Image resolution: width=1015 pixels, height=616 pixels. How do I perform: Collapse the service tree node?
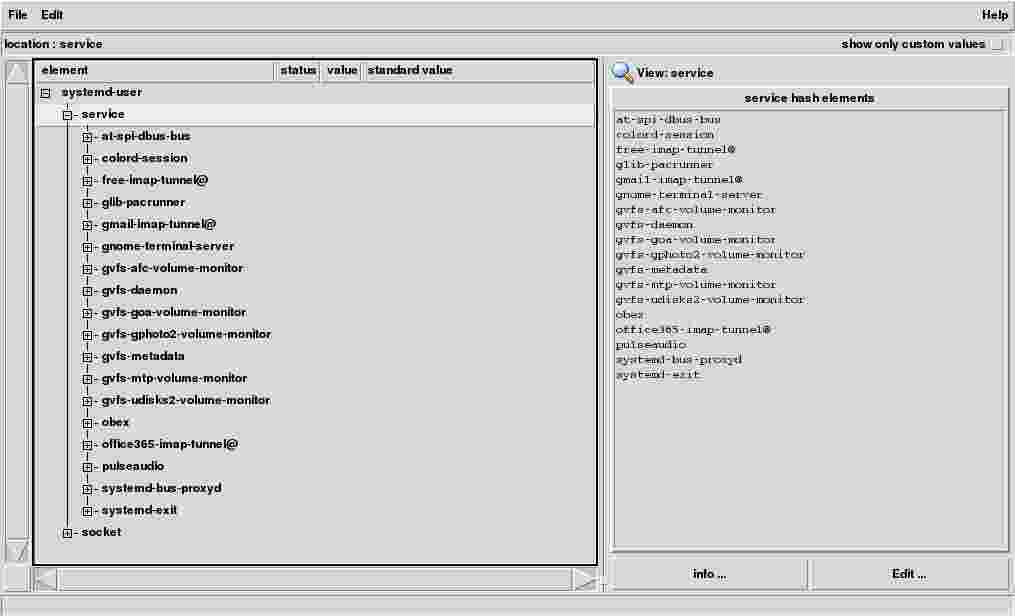pyautogui.click(x=67, y=115)
